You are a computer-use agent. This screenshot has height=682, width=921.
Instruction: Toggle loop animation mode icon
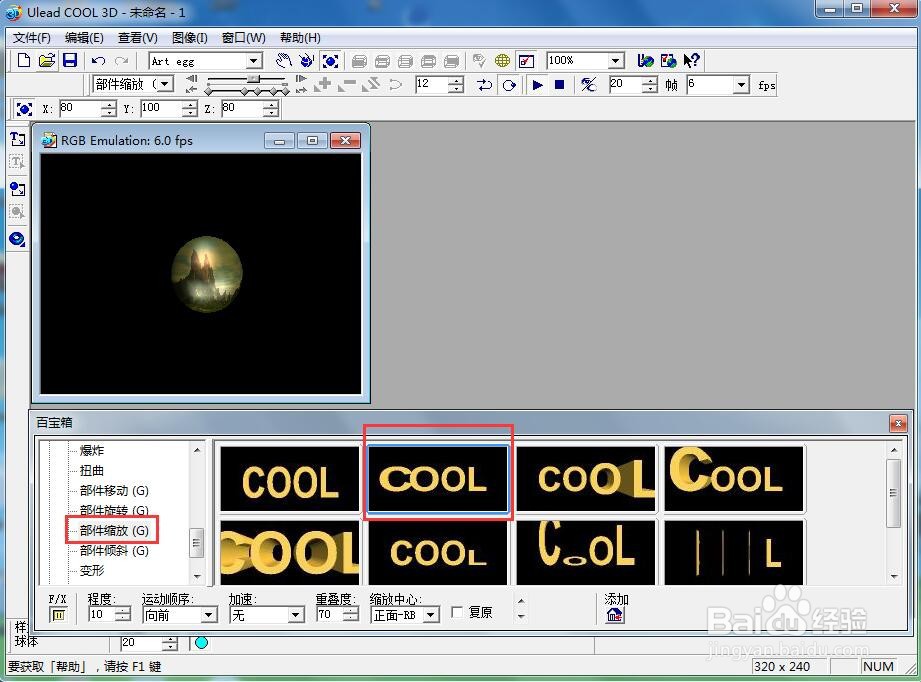[x=509, y=85]
